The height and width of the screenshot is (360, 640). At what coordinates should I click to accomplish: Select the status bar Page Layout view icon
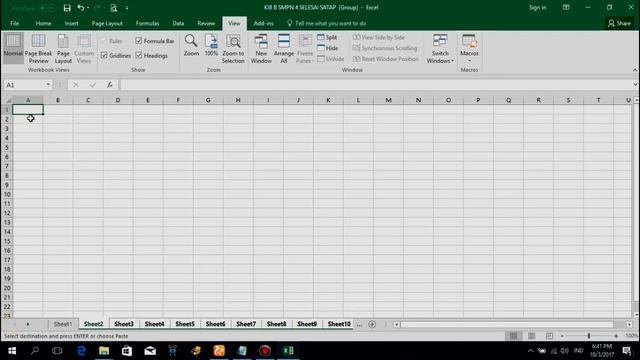pos(531,336)
